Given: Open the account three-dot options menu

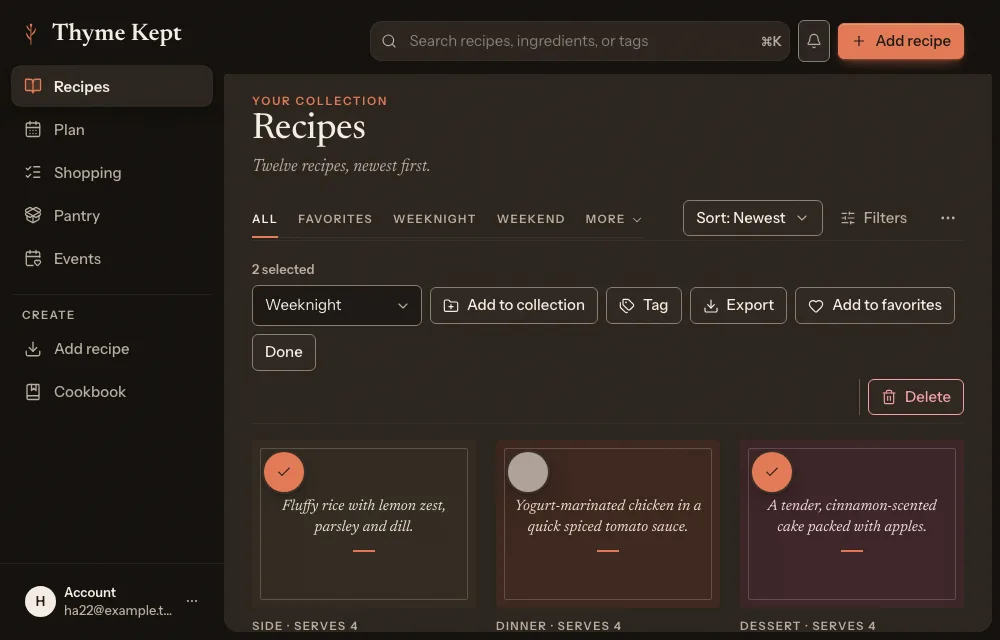Looking at the screenshot, I should (192, 600).
